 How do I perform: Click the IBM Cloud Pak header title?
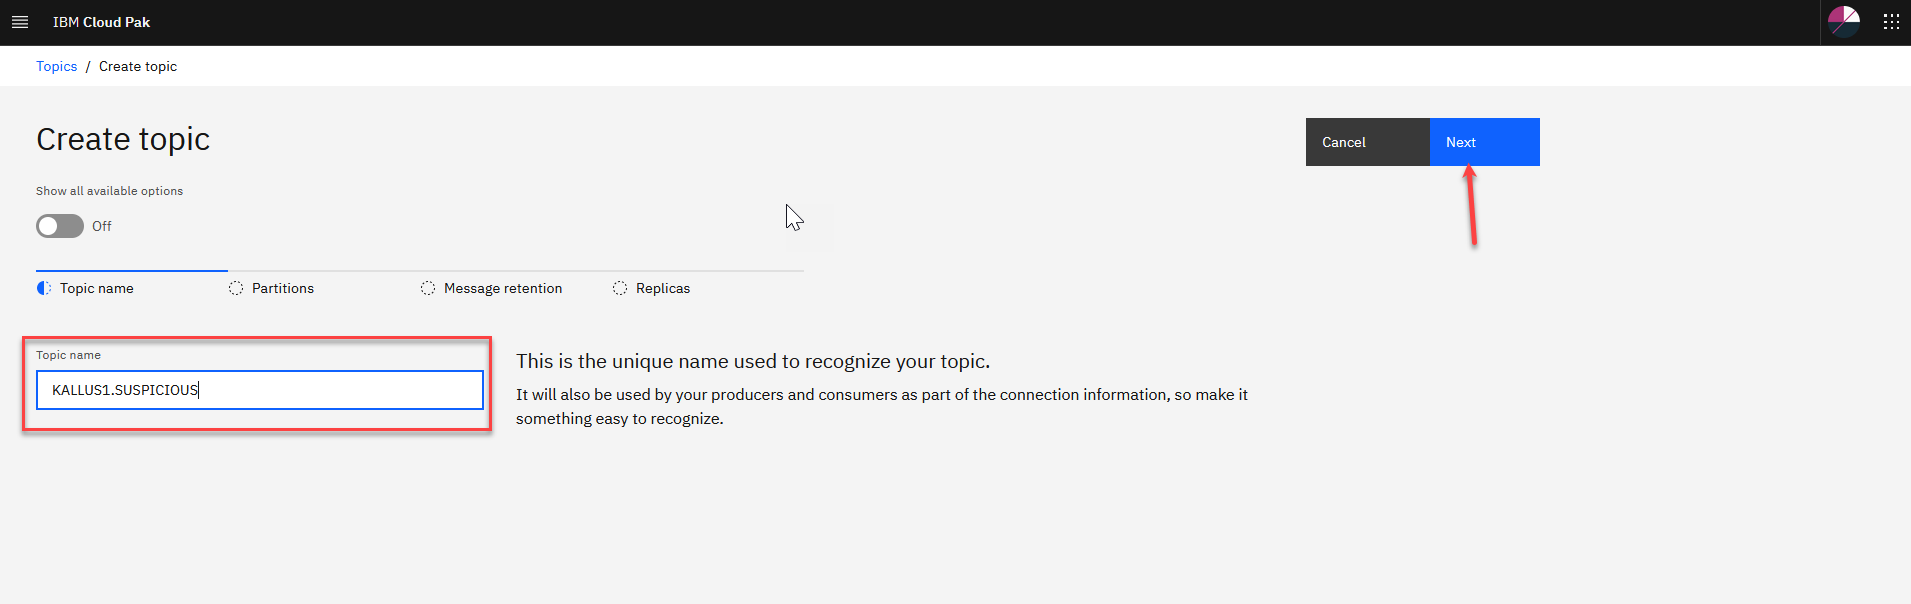[x=101, y=22]
